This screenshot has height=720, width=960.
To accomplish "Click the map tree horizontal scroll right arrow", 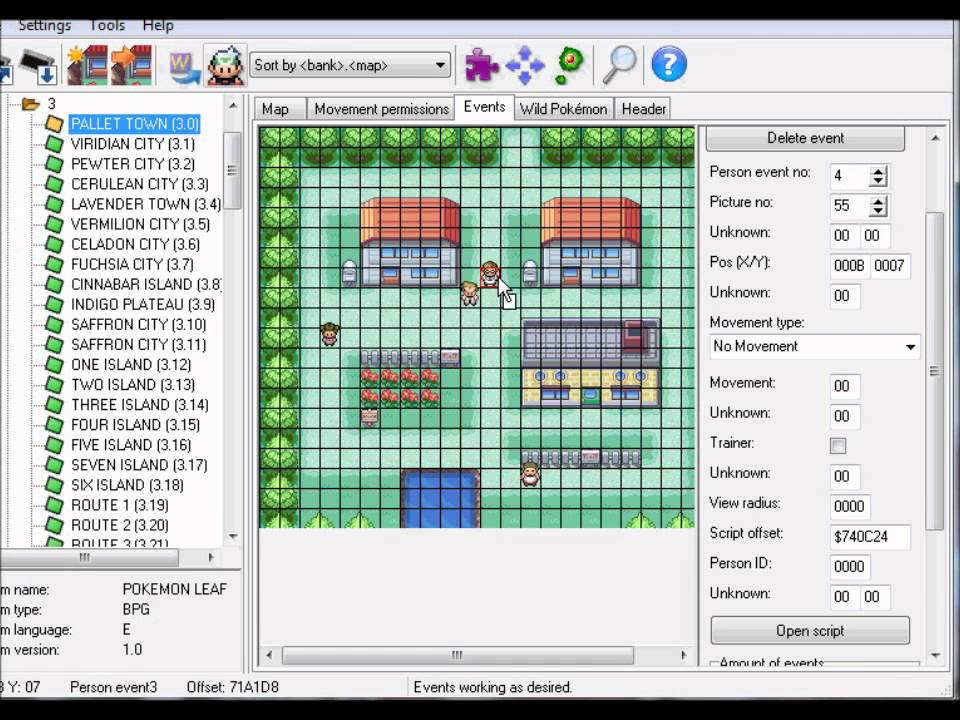I will coord(211,557).
